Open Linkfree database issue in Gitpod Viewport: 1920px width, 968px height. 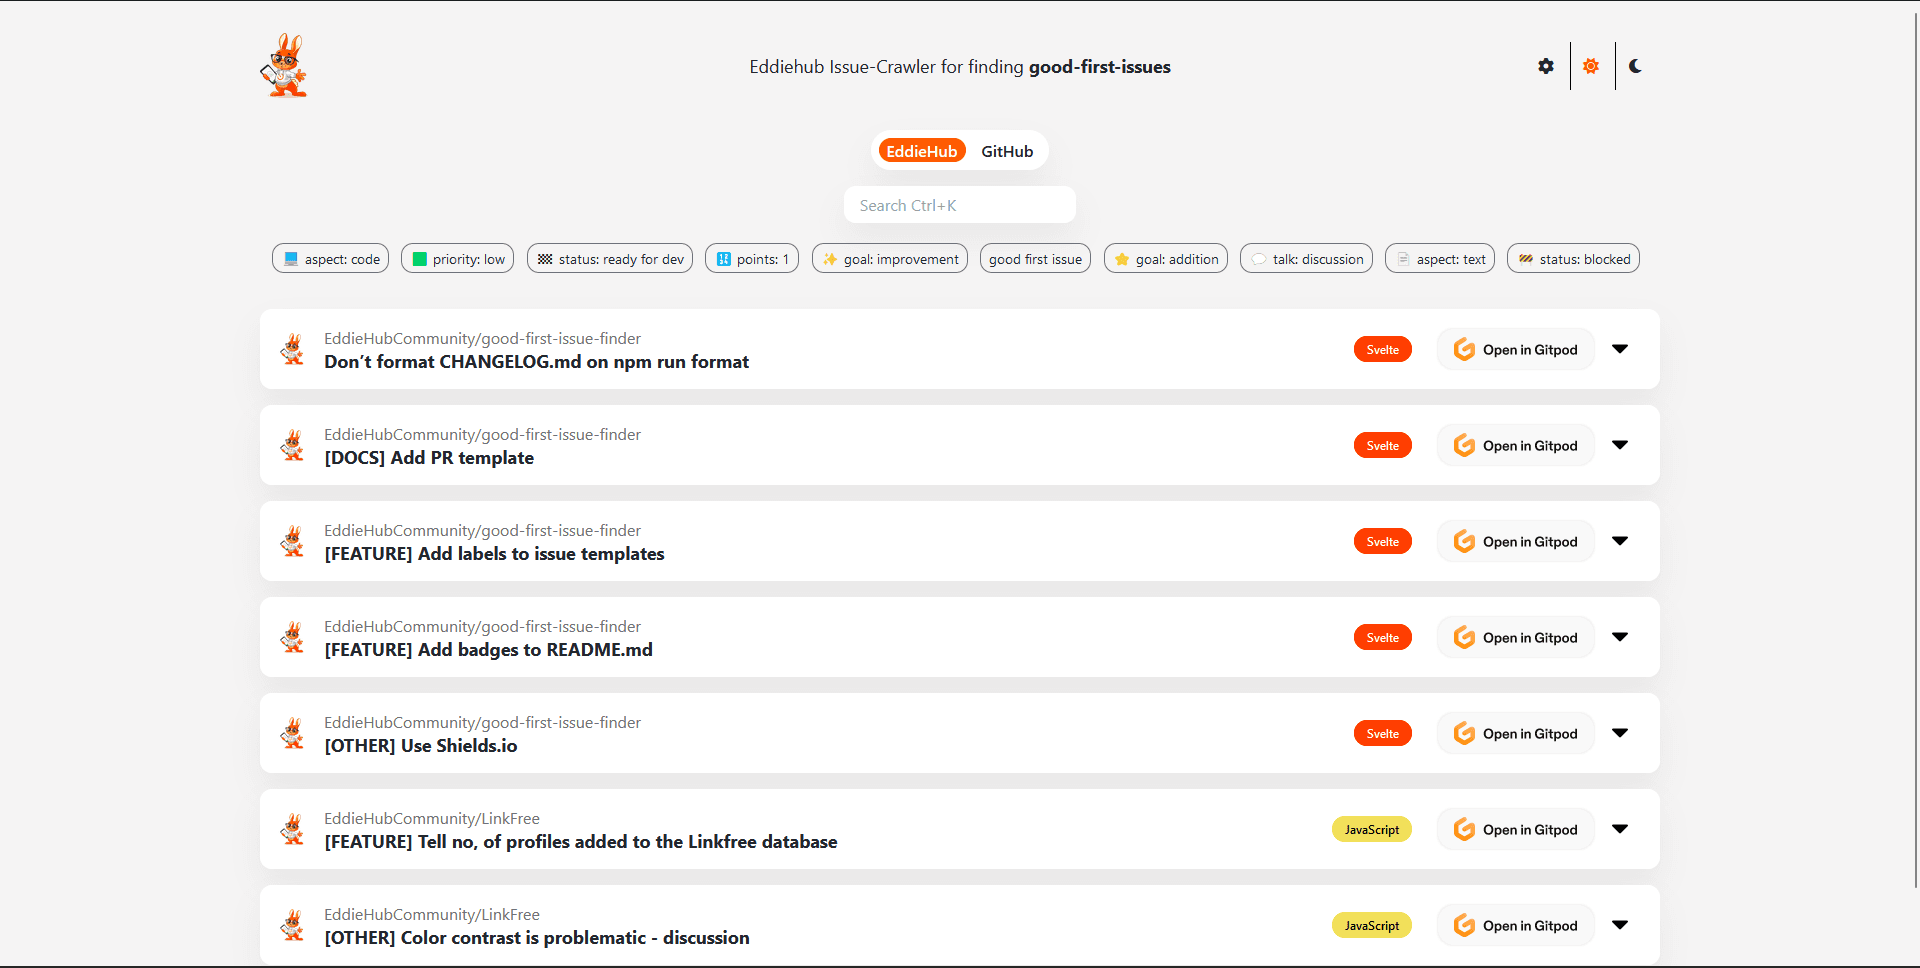[x=1515, y=829]
